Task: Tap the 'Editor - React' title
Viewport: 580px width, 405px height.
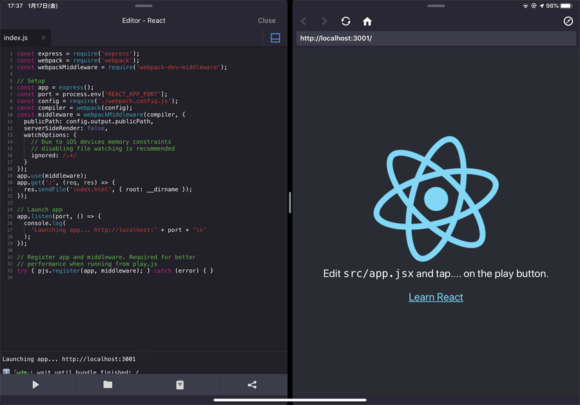Action: (144, 21)
